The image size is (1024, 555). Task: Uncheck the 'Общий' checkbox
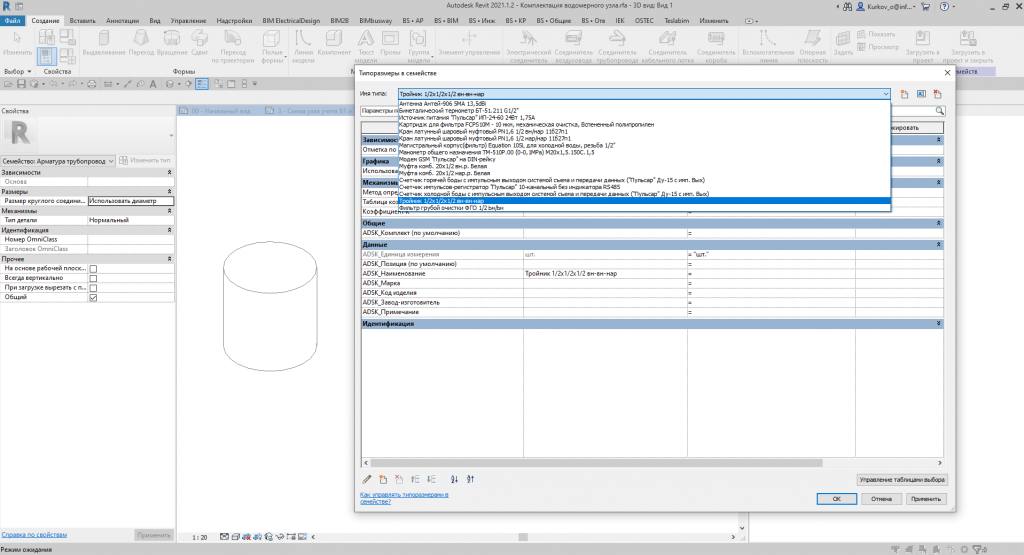pyautogui.click(x=93, y=298)
